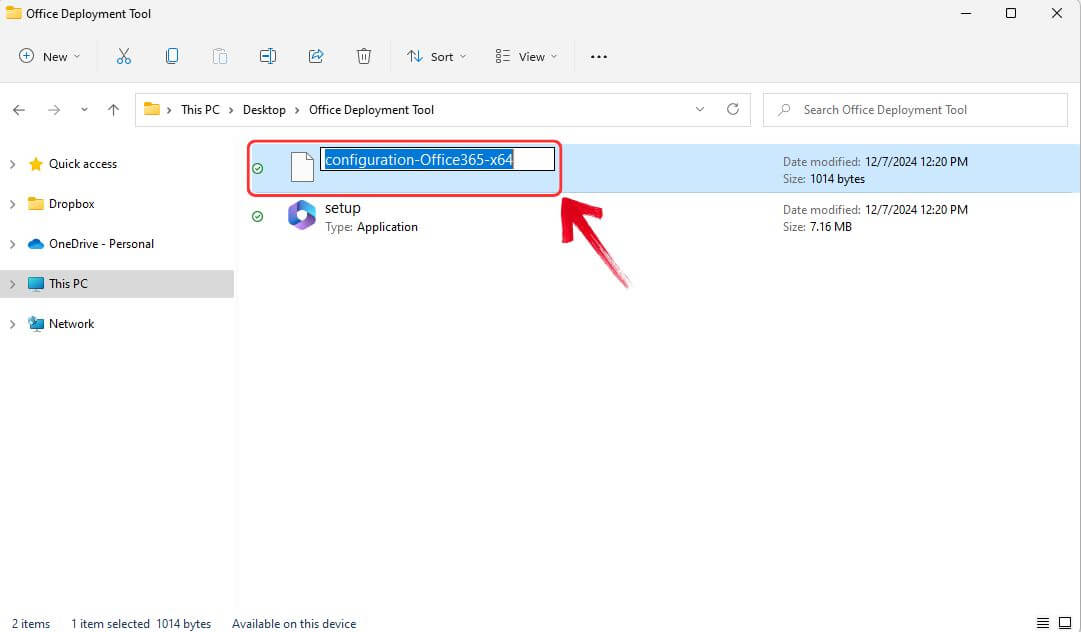Click the OneDrive cloud icon
The image size is (1081, 632).
pyautogui.click(x=35, y=244)
